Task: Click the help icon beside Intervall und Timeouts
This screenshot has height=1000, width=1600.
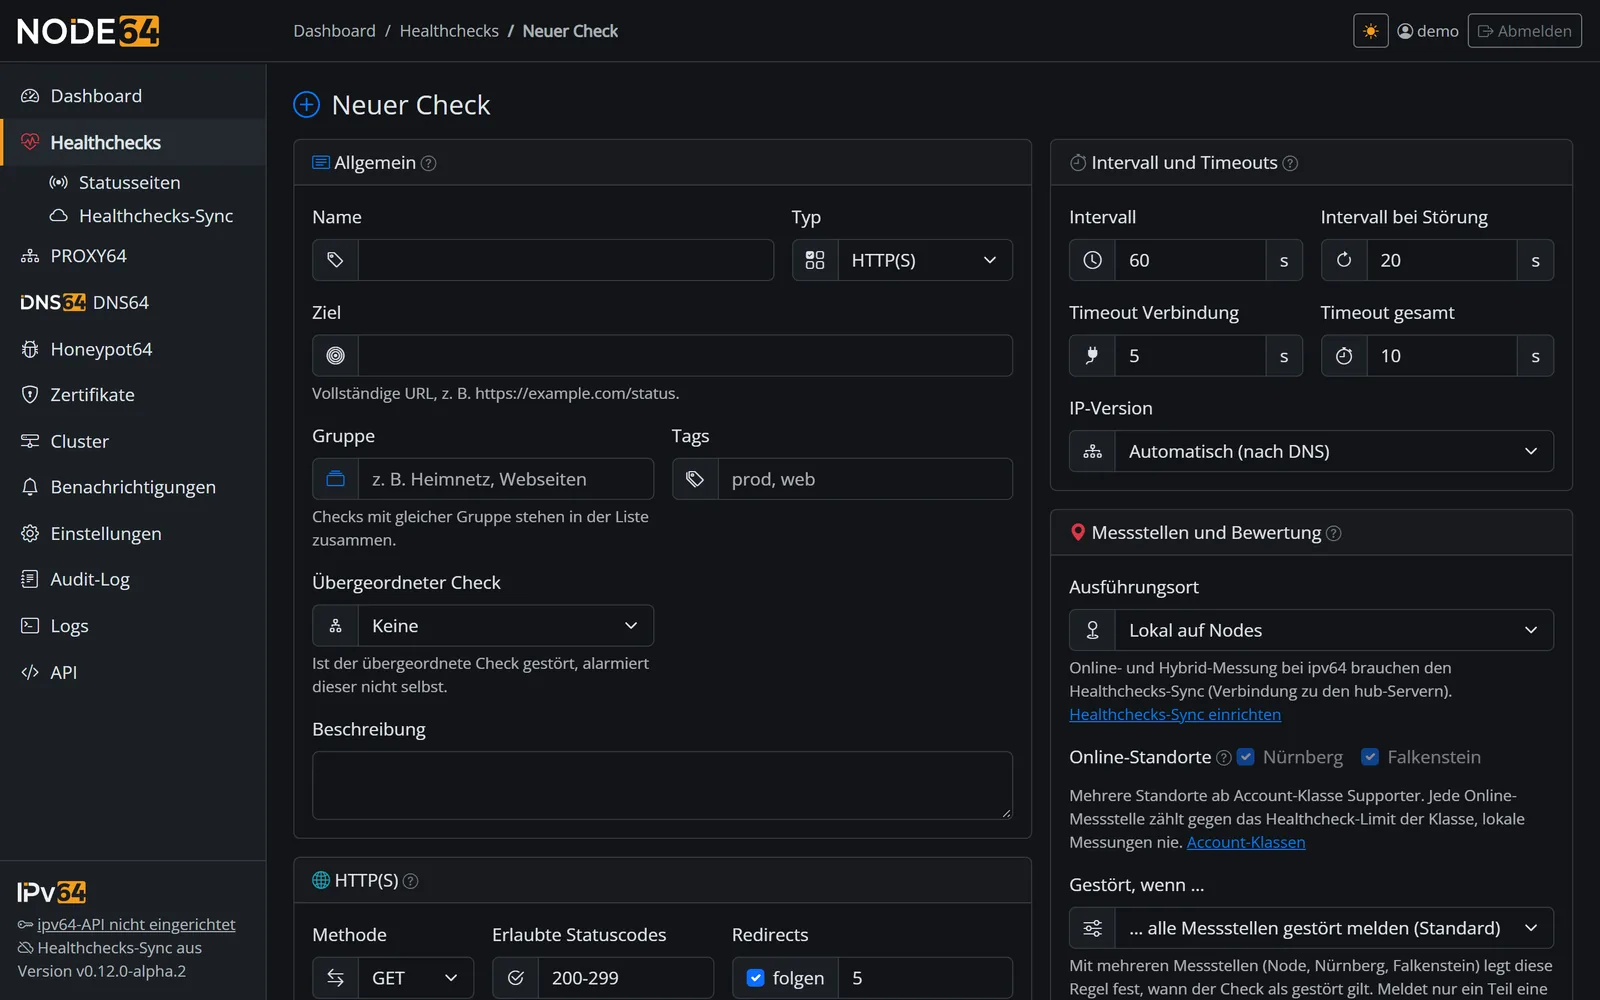Action: point(1290,163)
